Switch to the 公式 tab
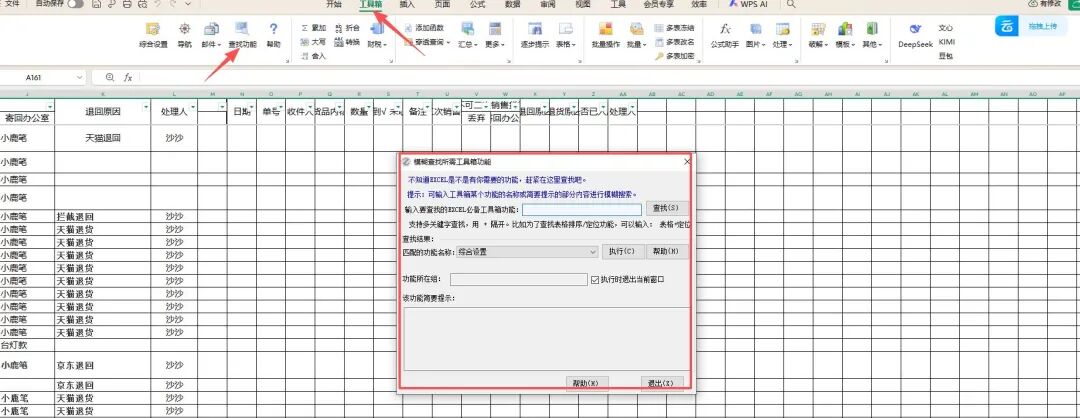Image resolution: width=1080 pixels, height=418 pixels. click(x=477, y=4)
